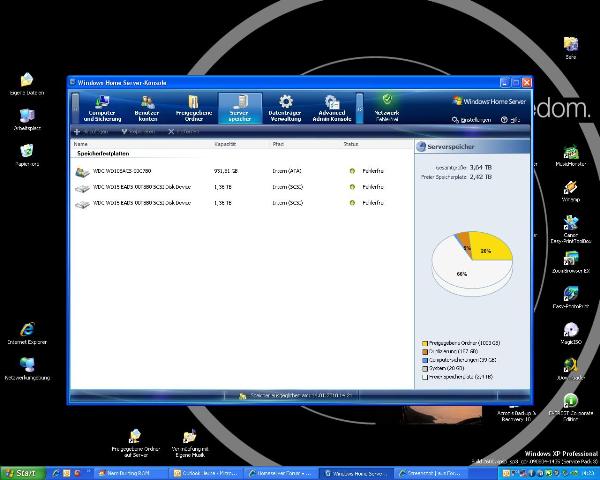Launch Internet Explorer from the Quick Launch bar
Viewport: 600px width, 480px height.
click(x=56, y=473)
